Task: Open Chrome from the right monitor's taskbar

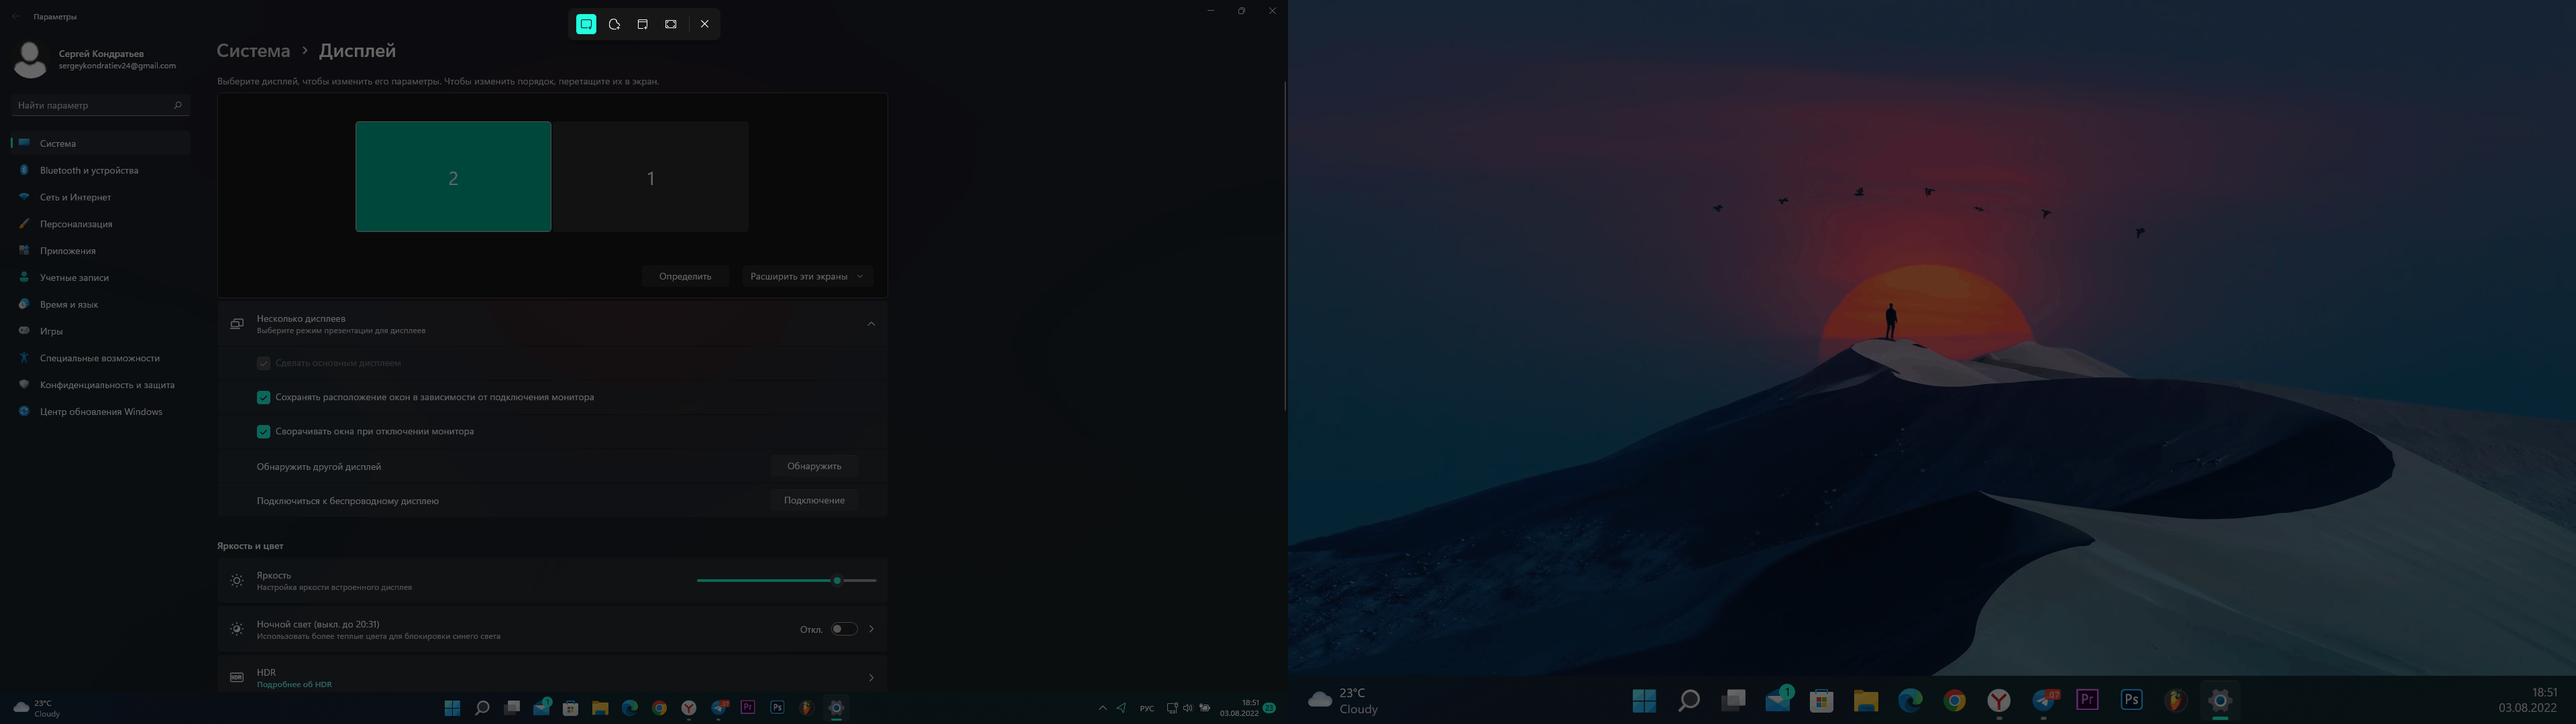Action: coord(1954,700)
